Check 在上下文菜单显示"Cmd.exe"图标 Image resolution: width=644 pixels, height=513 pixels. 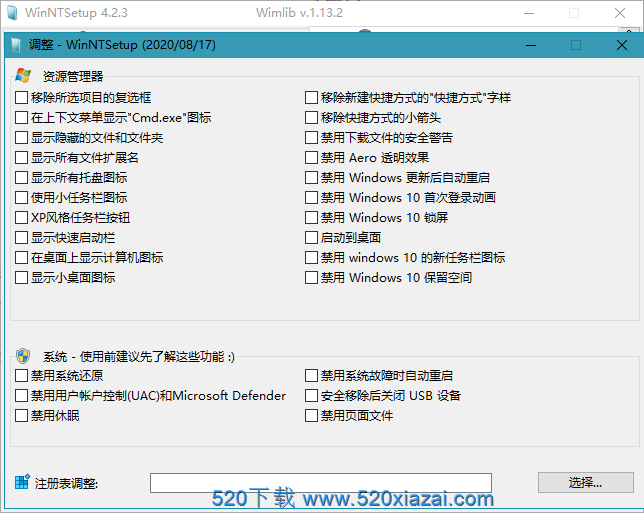click(x=21, y=118)
